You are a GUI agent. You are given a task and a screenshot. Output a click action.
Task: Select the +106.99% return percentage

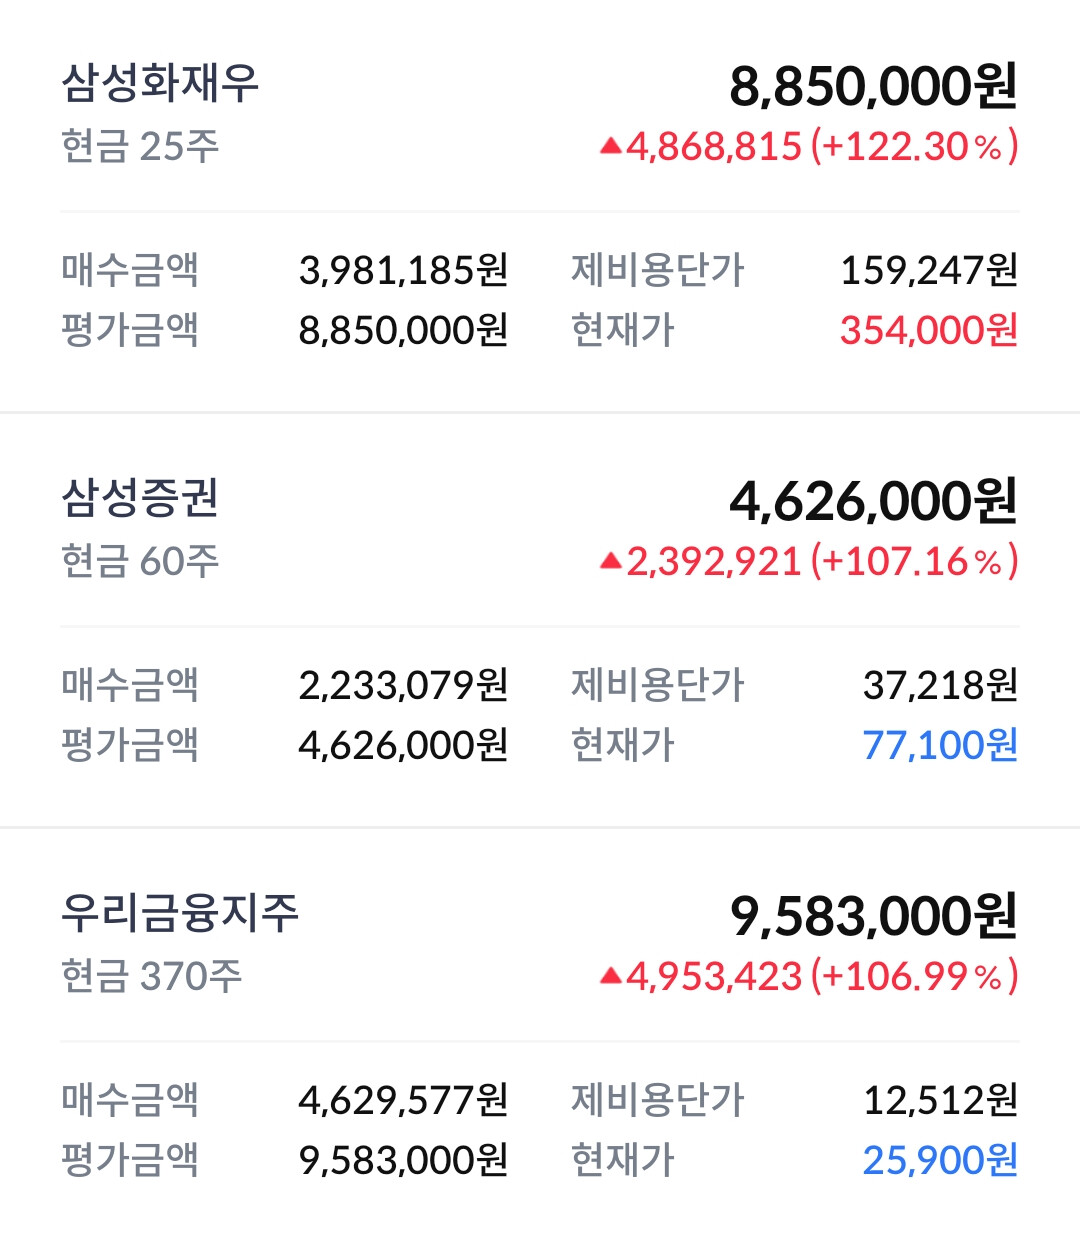[914, 977]
